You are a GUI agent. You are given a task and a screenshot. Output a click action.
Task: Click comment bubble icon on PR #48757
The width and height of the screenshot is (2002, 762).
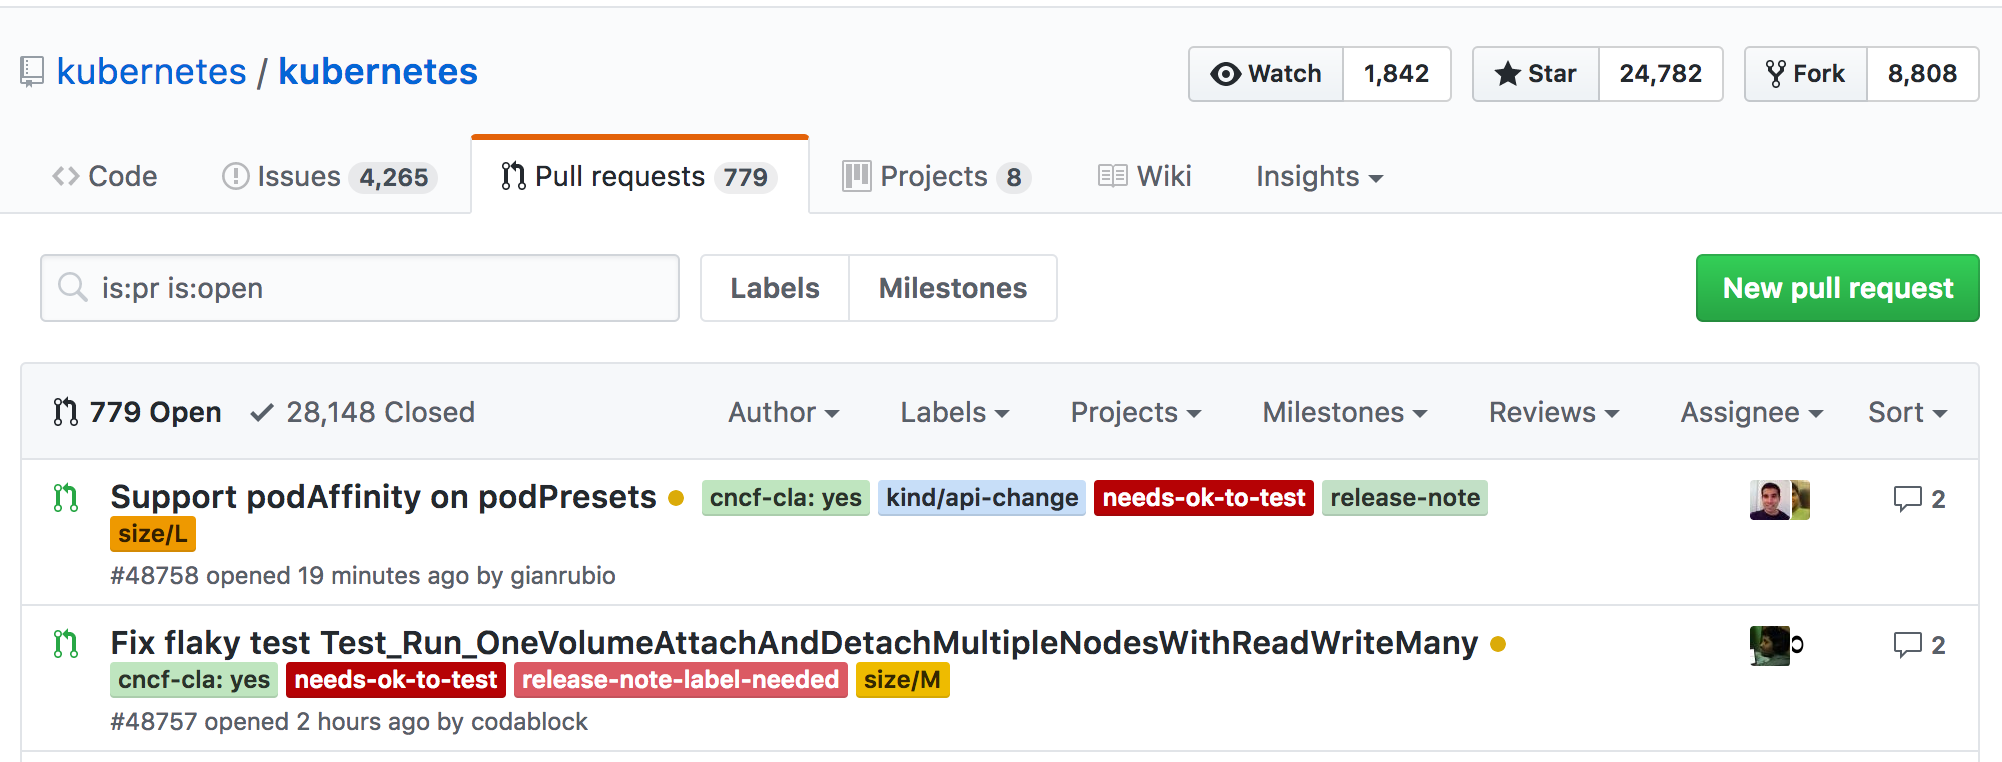1907,645
